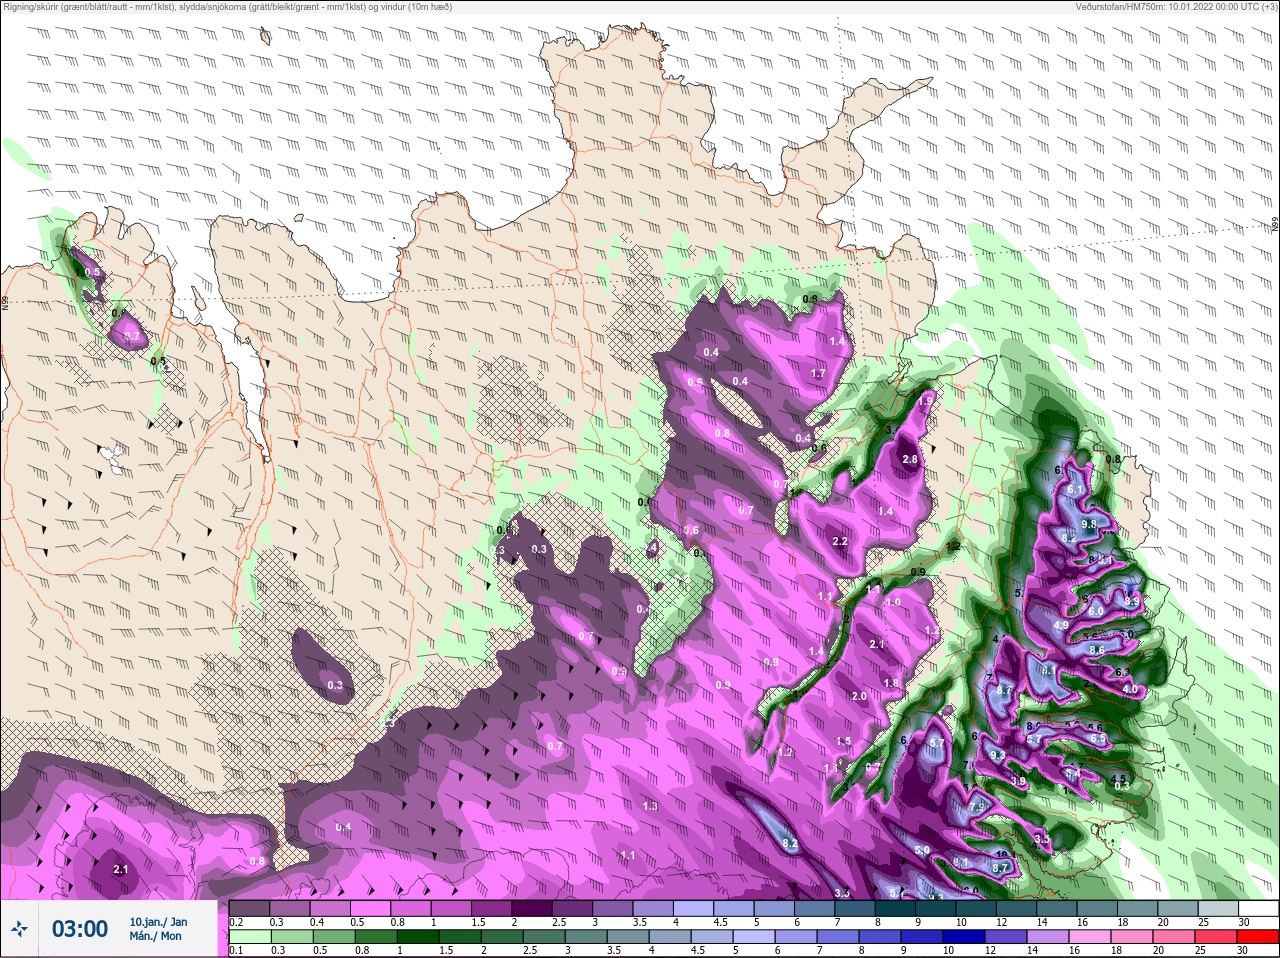
Task: Click the 4.9 precipitation value on map
Action: (x=1061, y=626)
